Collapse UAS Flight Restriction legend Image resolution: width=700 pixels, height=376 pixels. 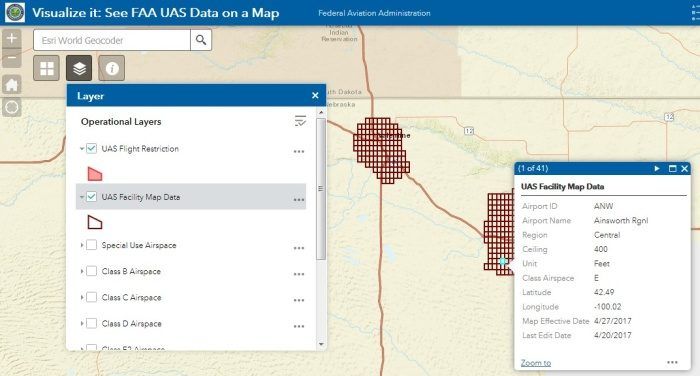pyautogui.click(x=82, y=148)
